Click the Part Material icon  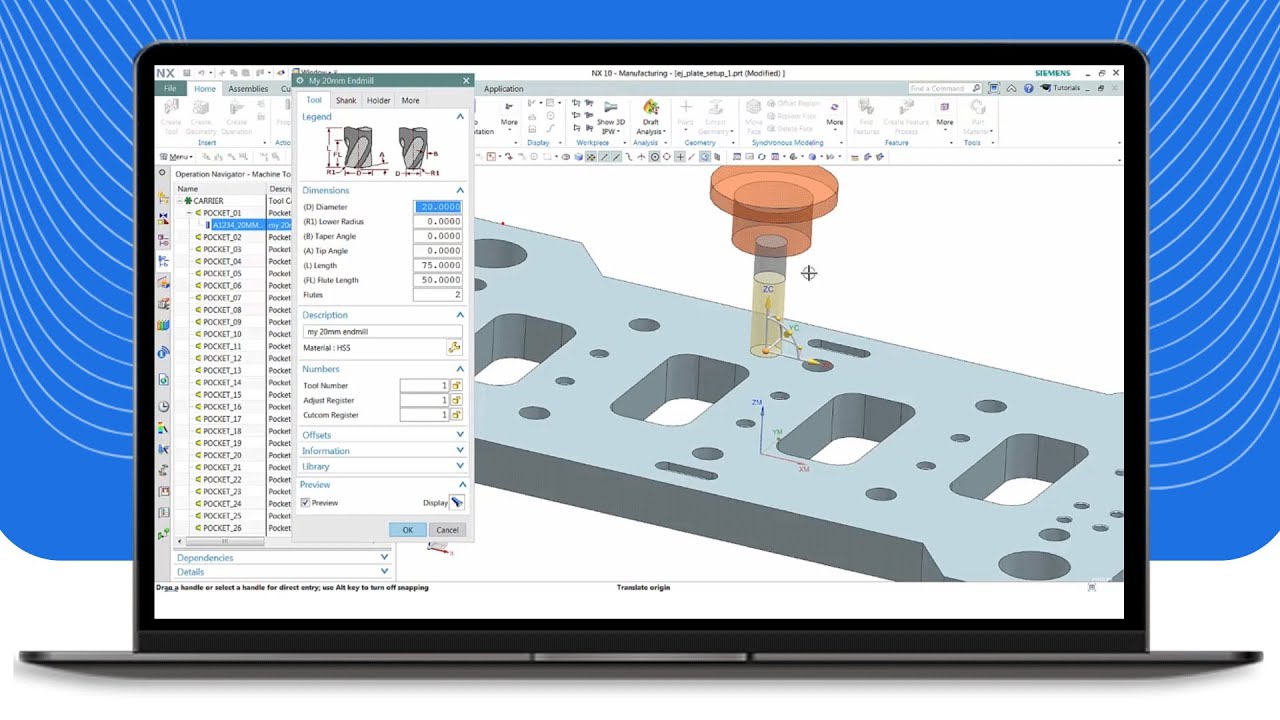coord(977,107)
